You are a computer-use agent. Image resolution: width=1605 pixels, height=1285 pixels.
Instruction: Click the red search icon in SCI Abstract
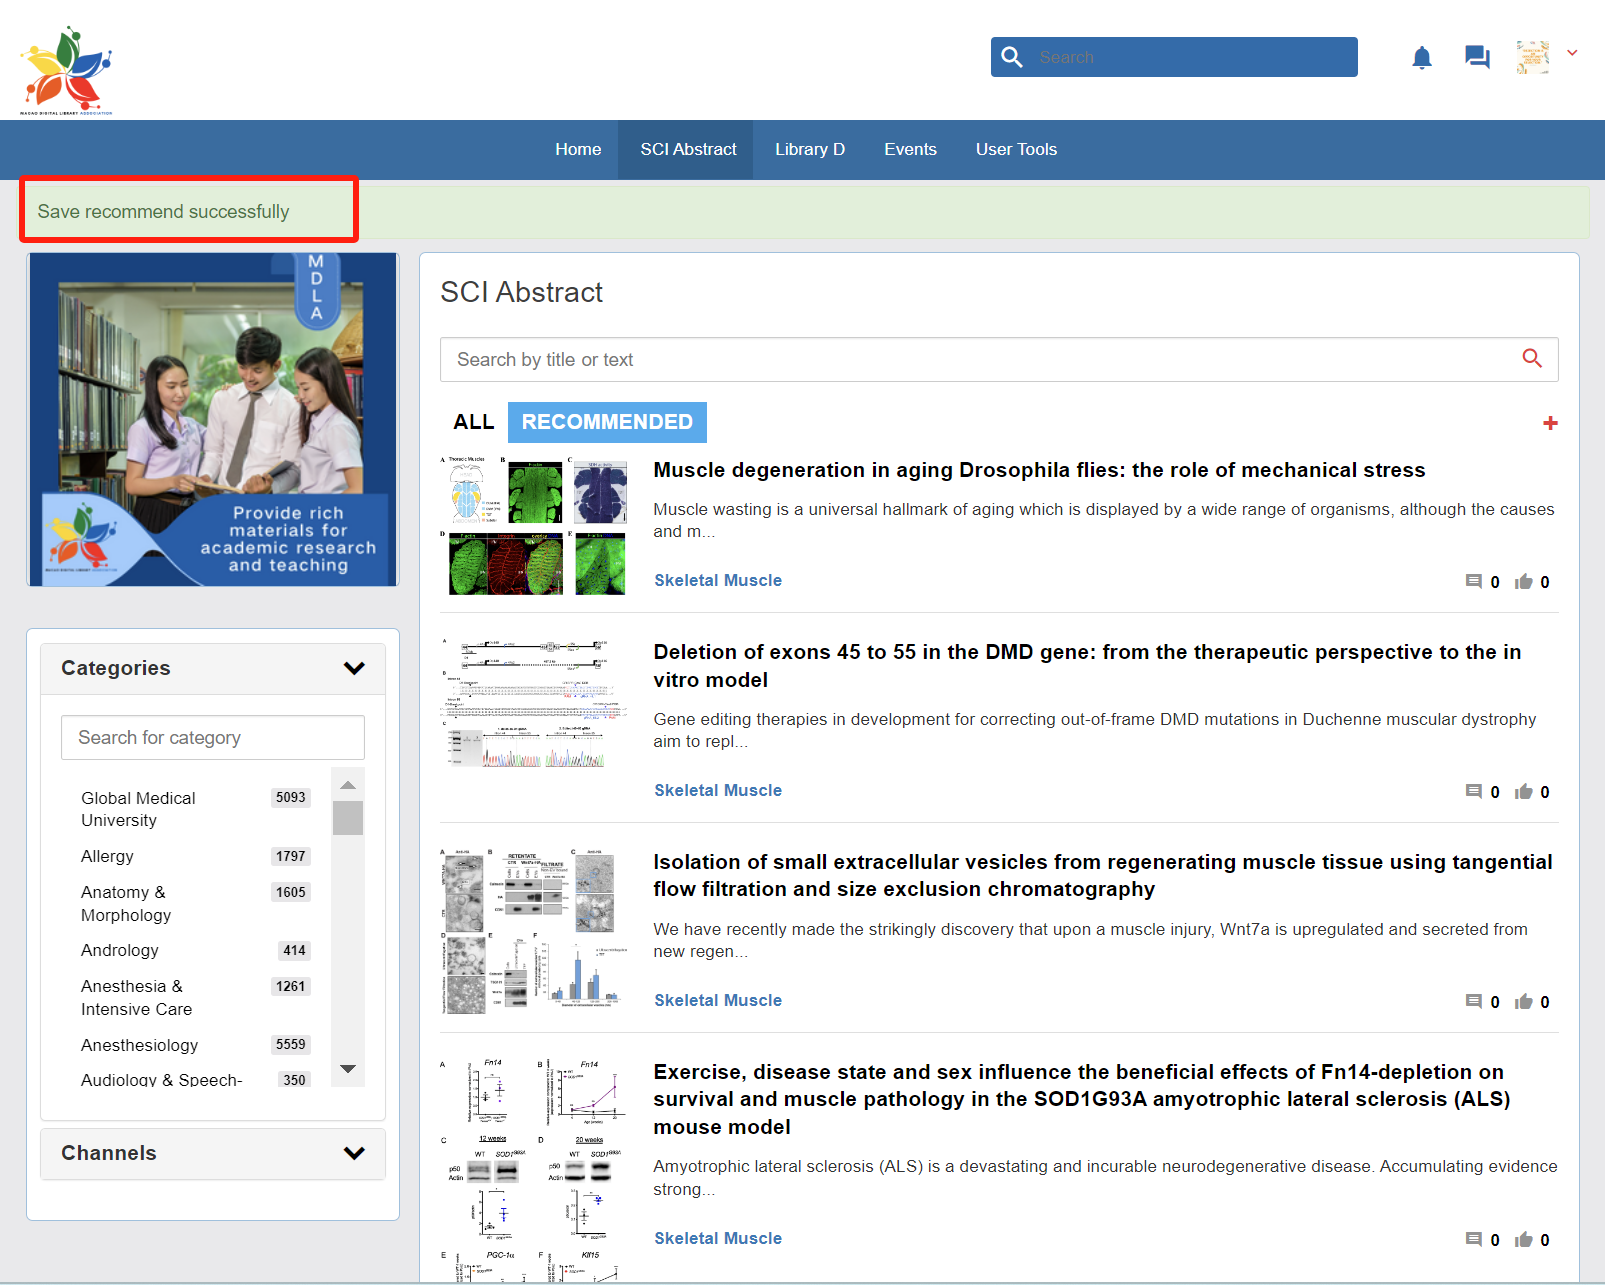tap(1531, 358)
